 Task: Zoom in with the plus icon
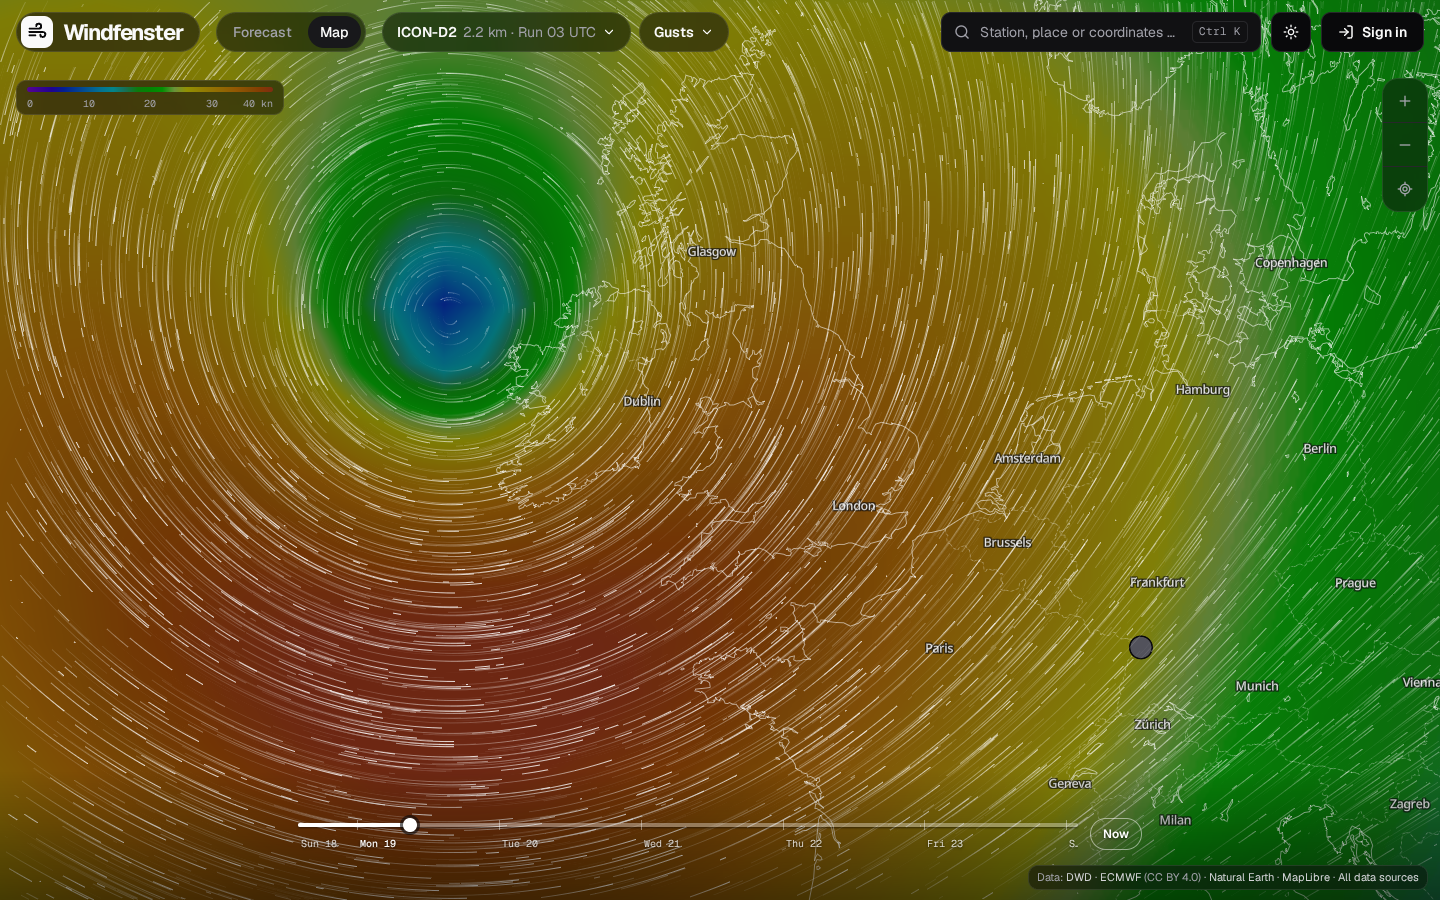pyautogui.click(x=1405, y=101)
